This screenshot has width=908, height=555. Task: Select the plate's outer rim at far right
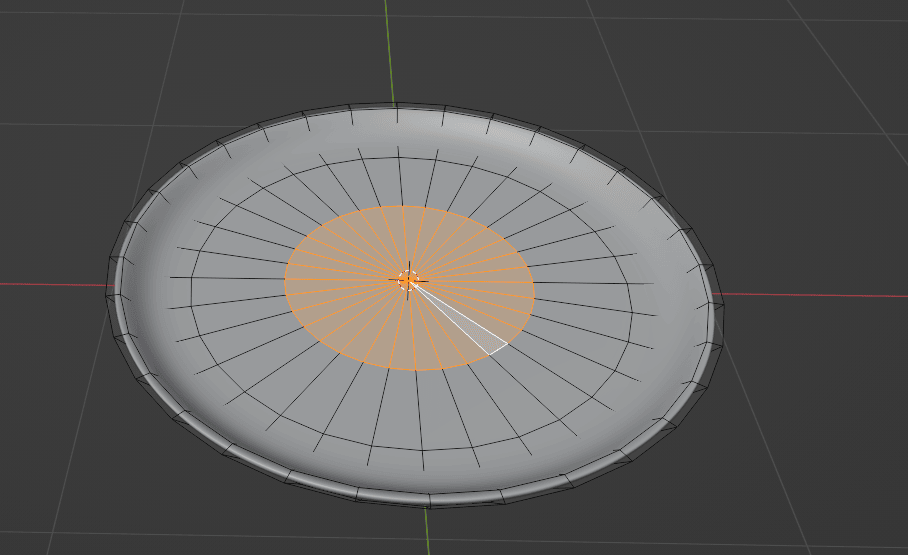(x=716, y=300)
